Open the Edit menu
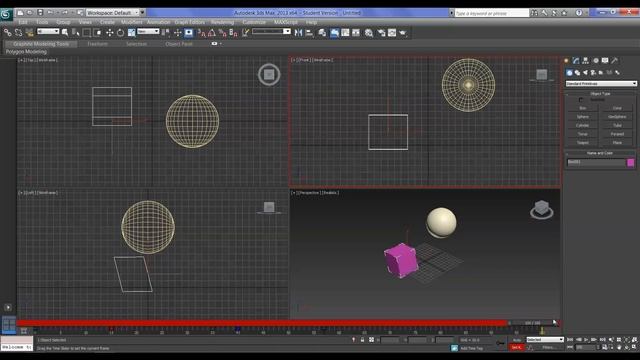This screenshot has height=360, width=640. tap(23, 22)
